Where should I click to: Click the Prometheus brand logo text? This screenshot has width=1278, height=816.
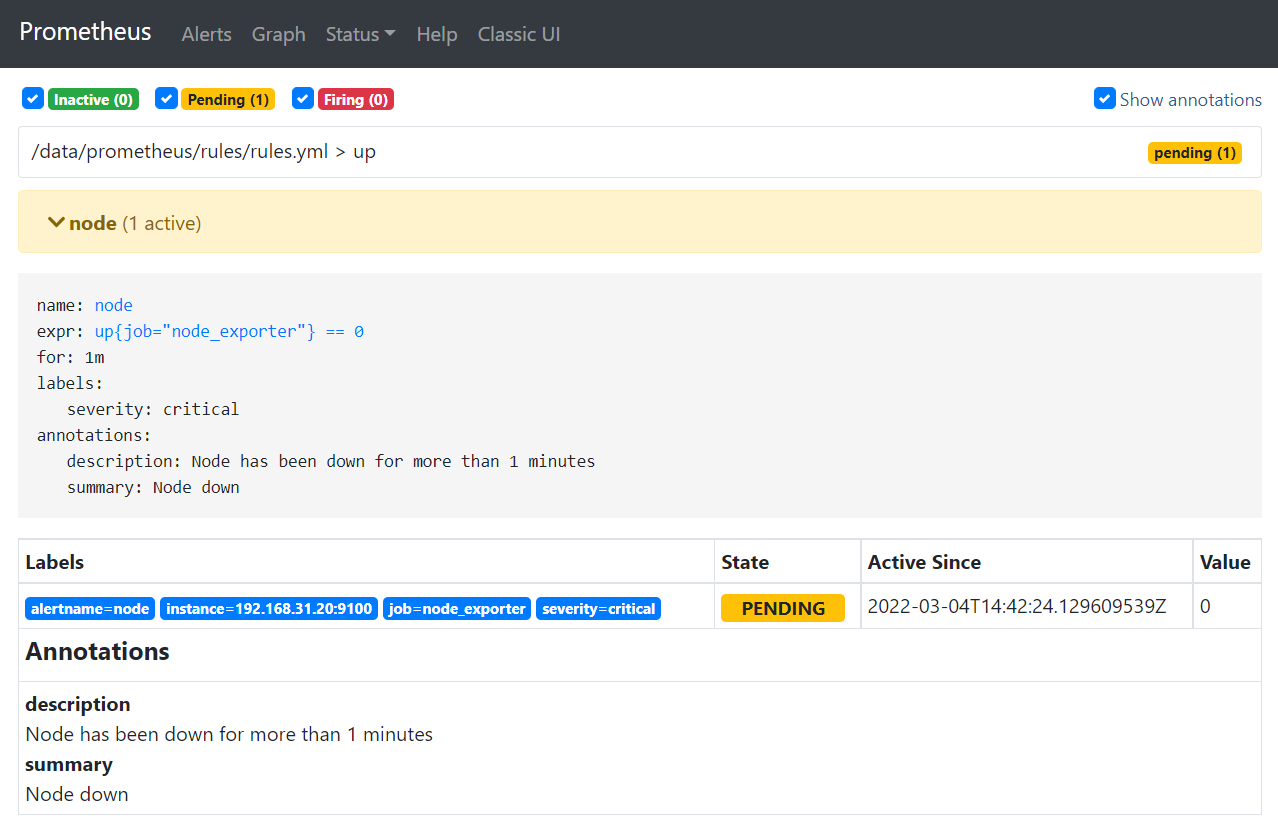[85, 32]
